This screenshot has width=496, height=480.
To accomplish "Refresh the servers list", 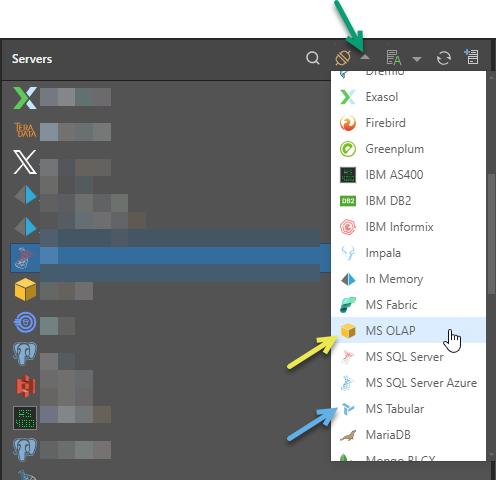I will point(444,58).
